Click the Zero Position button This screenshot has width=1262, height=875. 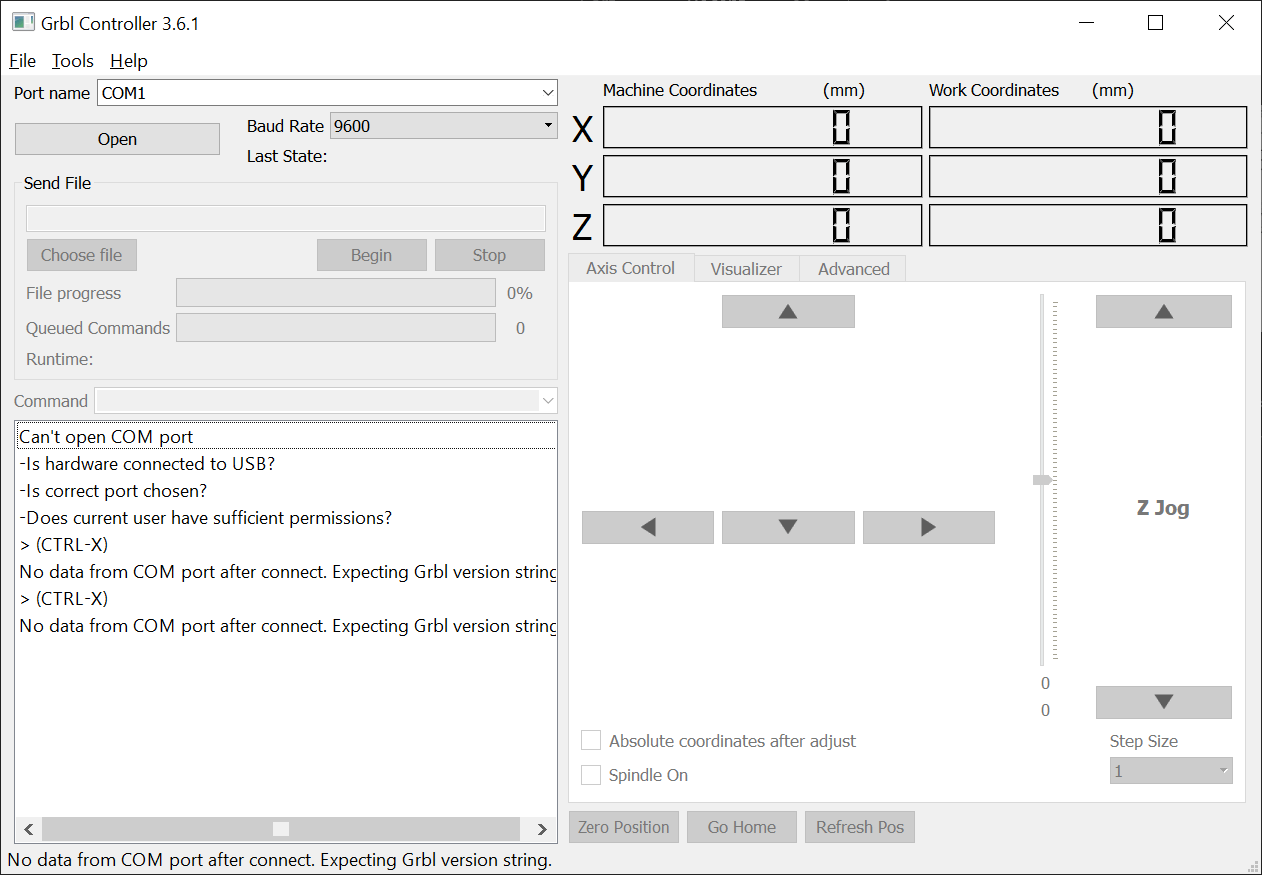click(623, 827)
